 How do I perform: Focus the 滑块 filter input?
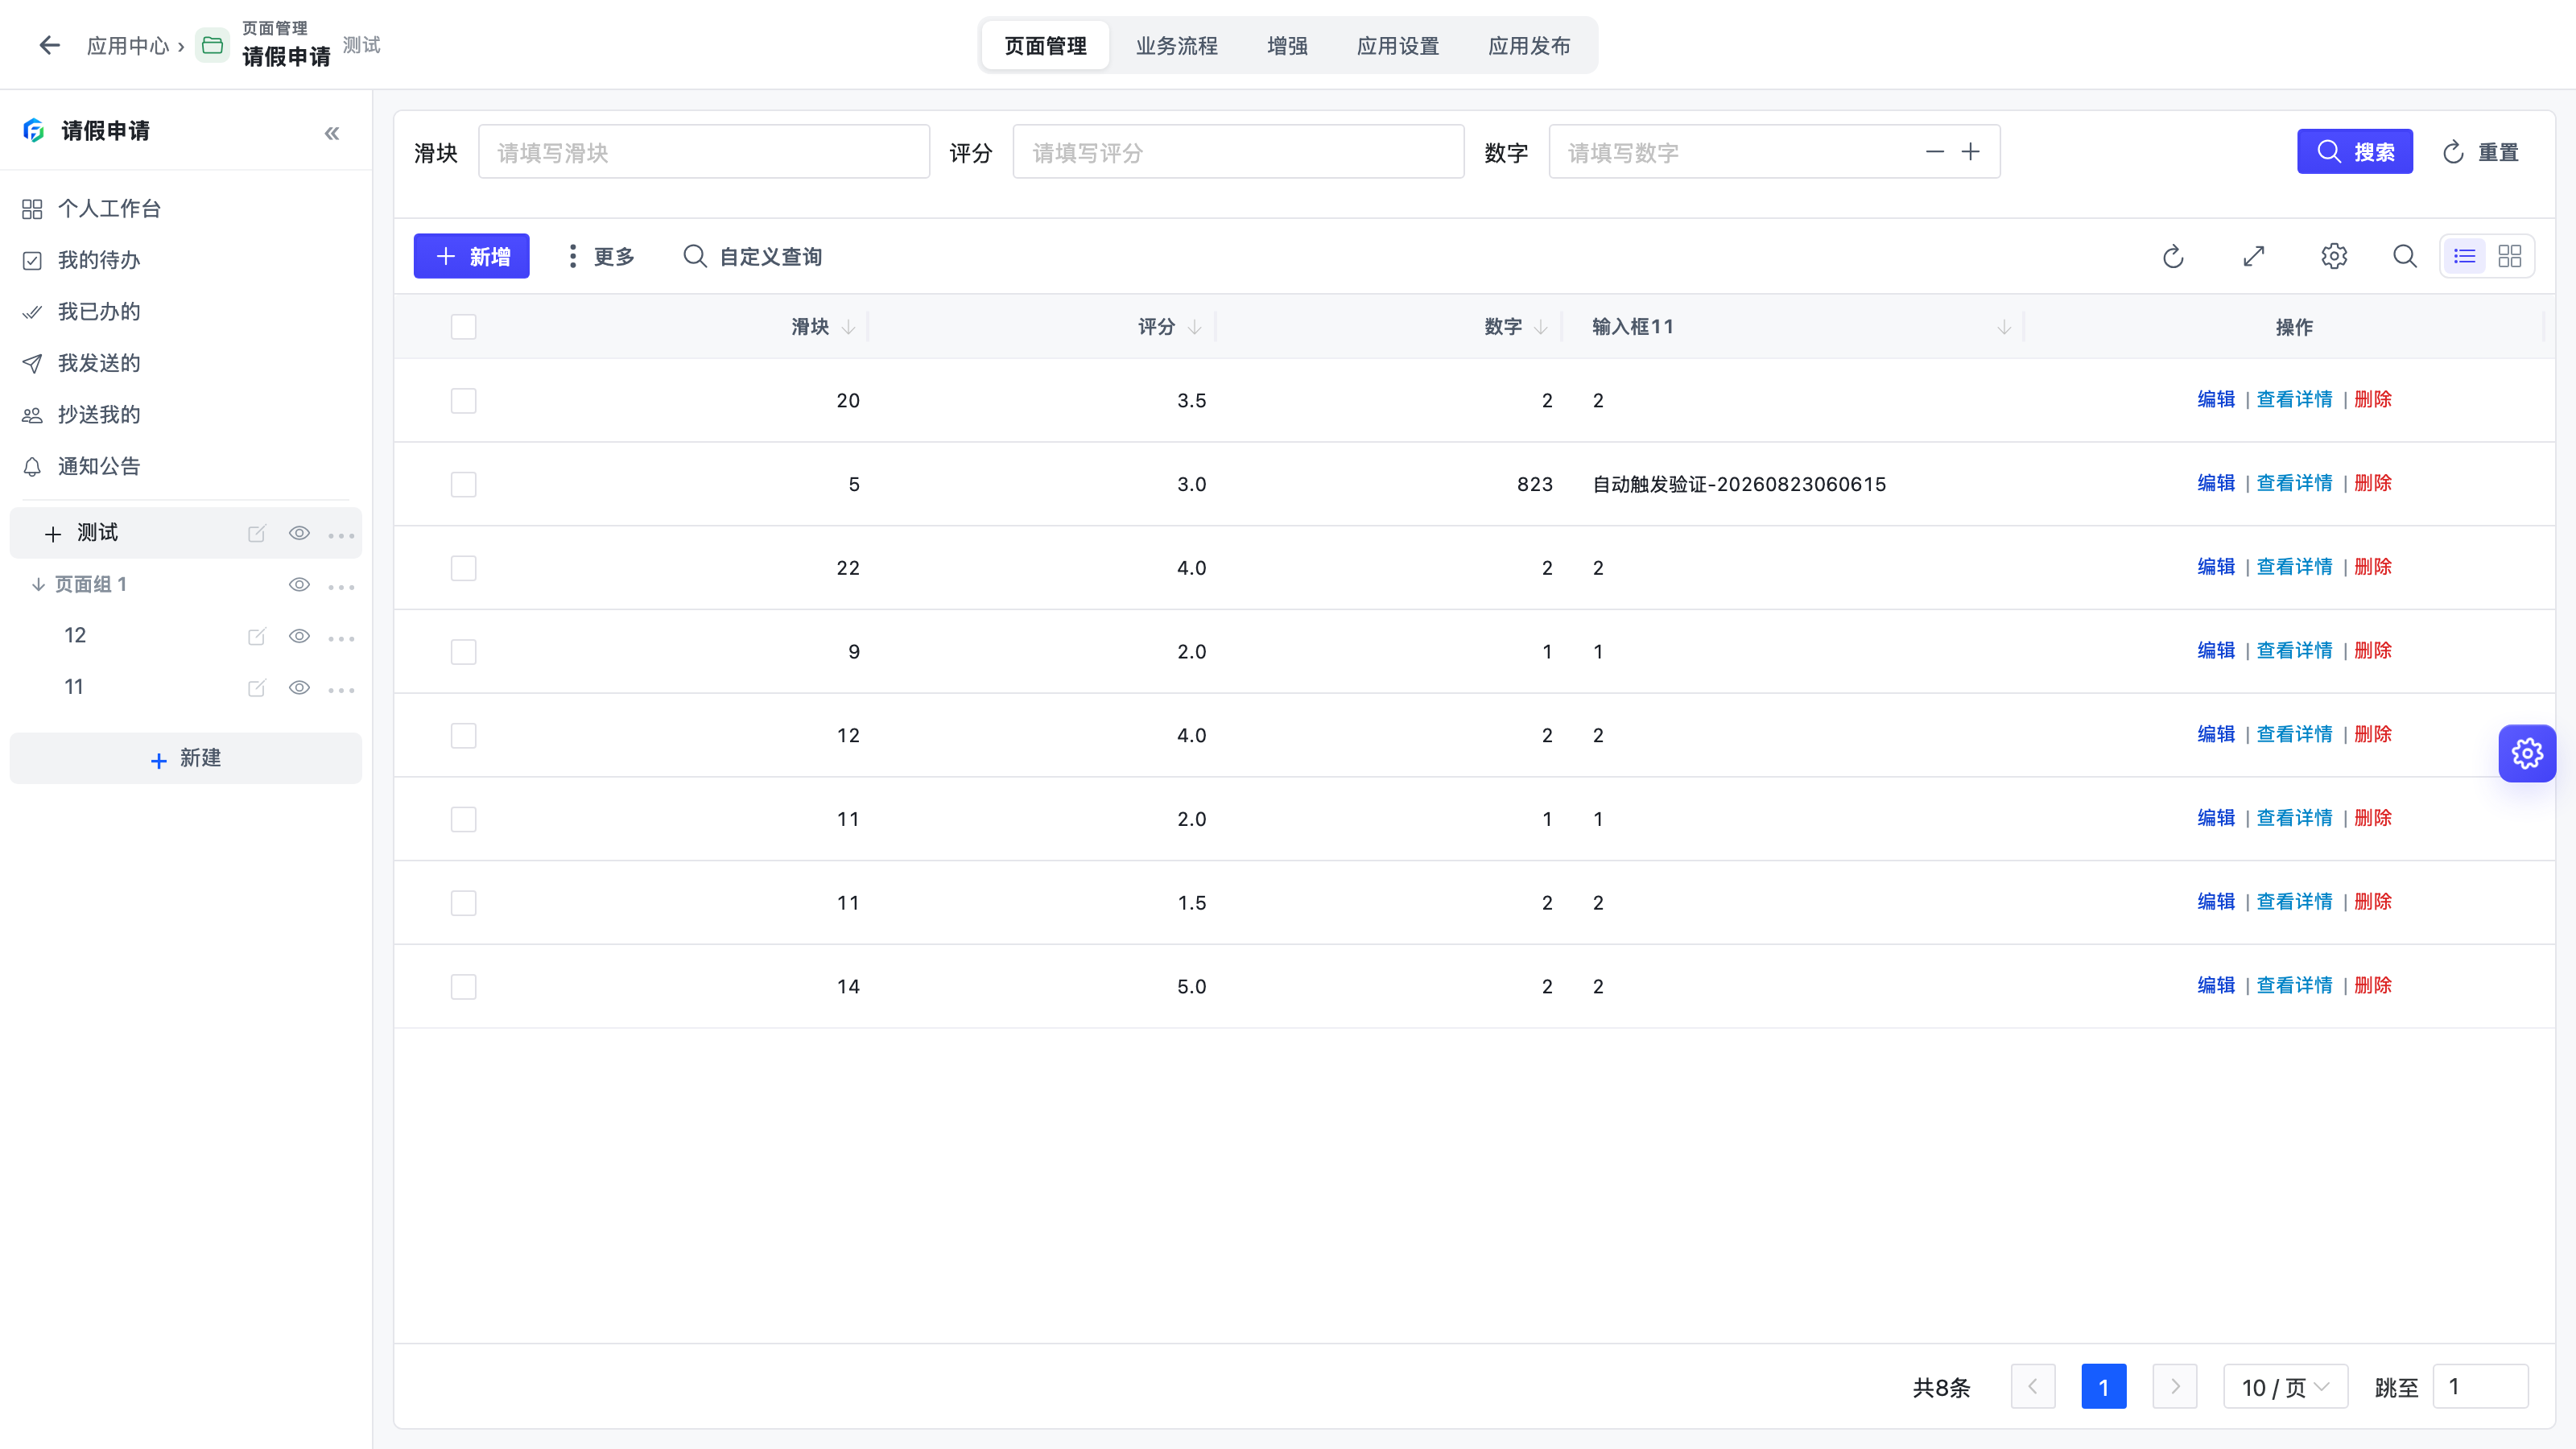pyautogui.click(x=704, y=152)
